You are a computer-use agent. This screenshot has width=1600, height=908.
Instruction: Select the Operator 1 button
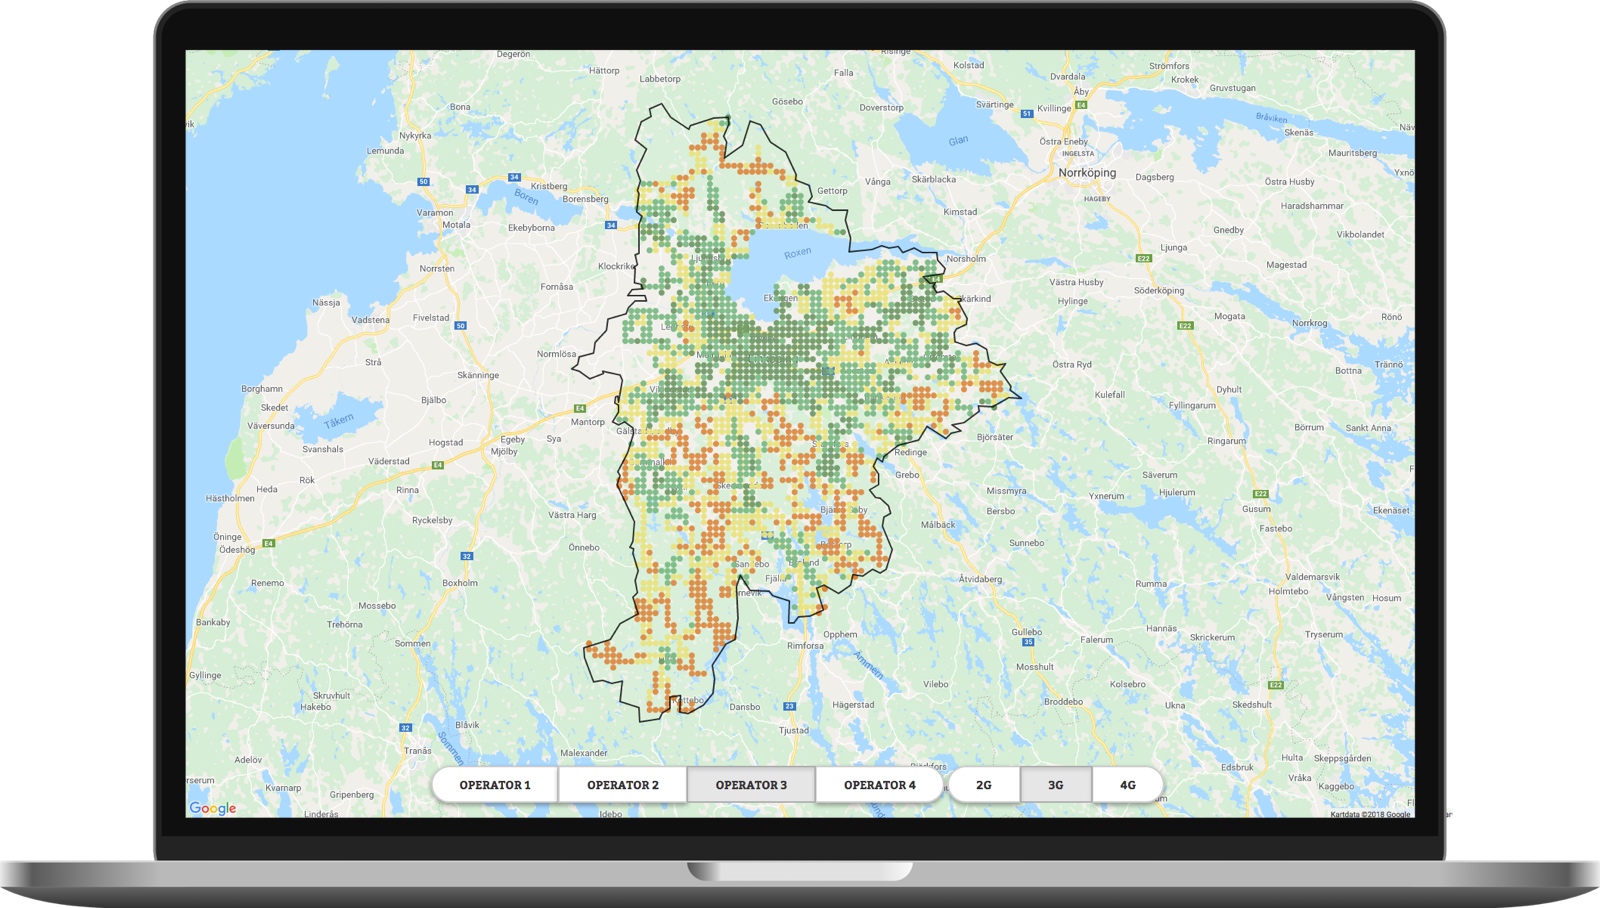coord(495,785)
